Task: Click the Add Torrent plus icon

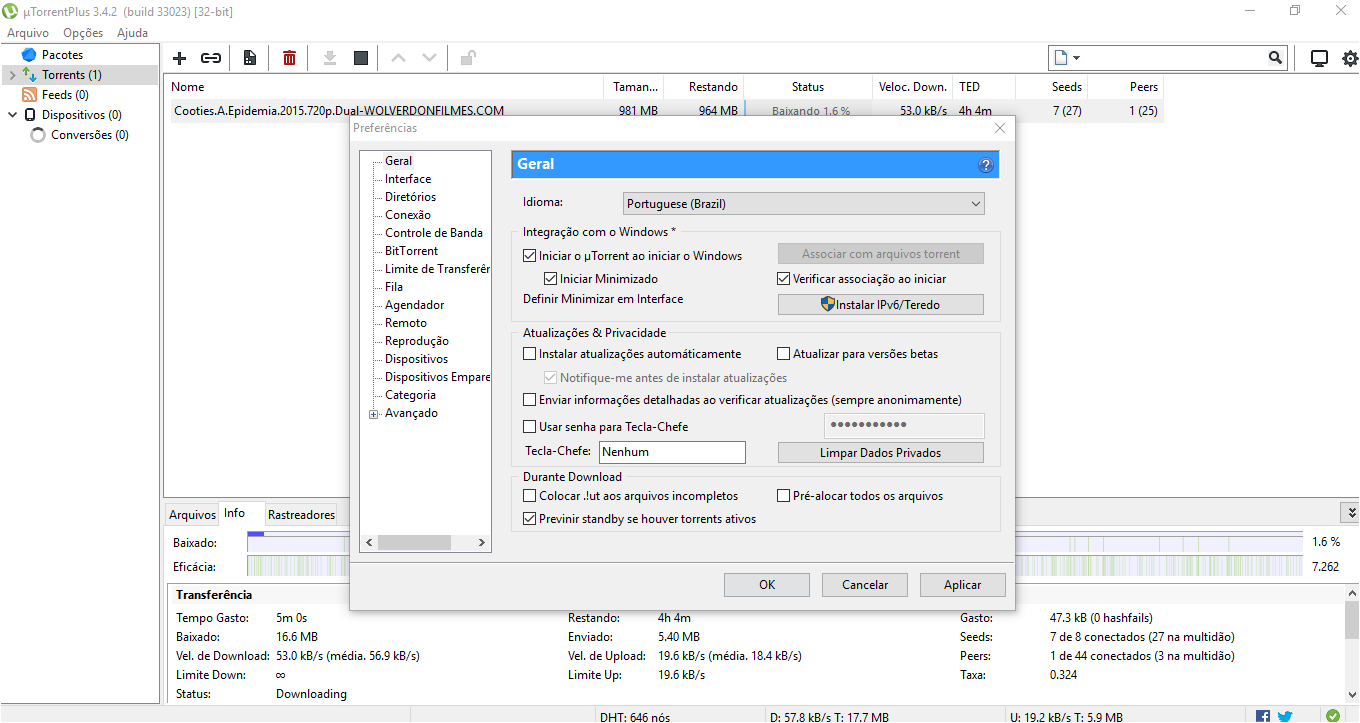Action: point(180,58)
